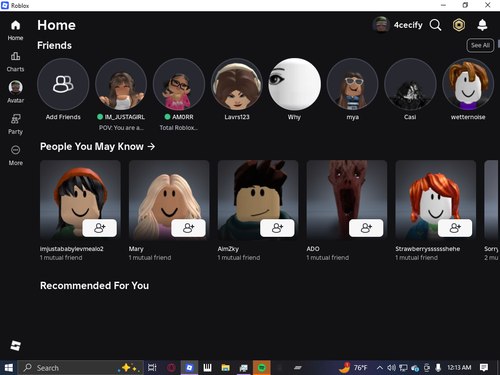Open ADO's profile card picture

pos(347,199)
